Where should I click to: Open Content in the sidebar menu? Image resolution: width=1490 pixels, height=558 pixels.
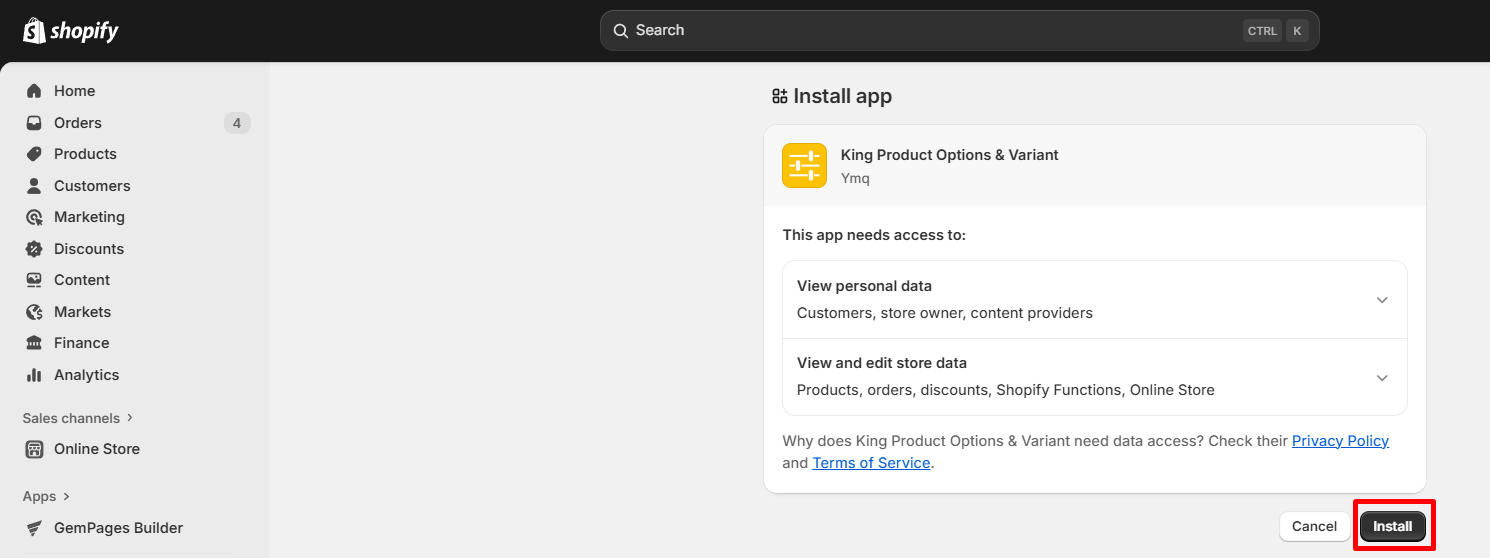click(x=81, y=280)
